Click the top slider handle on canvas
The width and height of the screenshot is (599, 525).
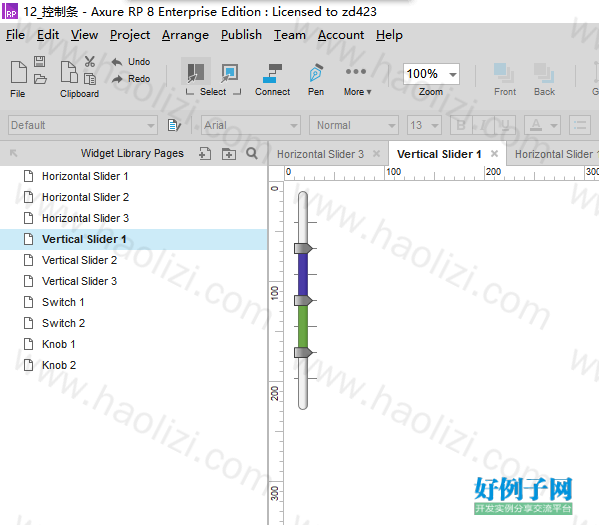(x=303, y=248)
